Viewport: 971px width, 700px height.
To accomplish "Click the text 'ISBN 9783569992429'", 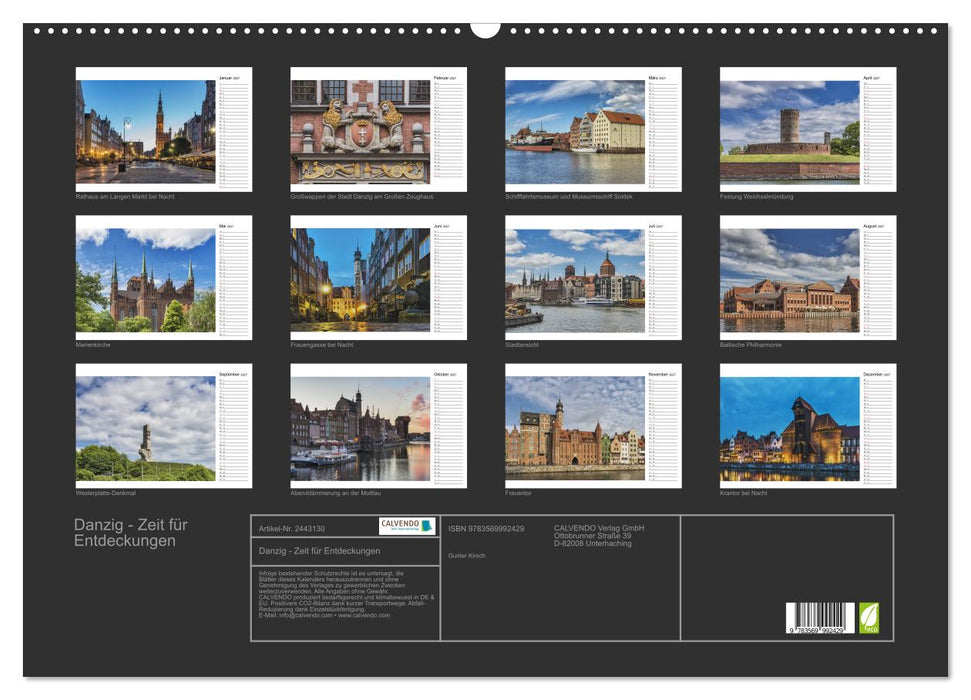I will coord(486,528).
